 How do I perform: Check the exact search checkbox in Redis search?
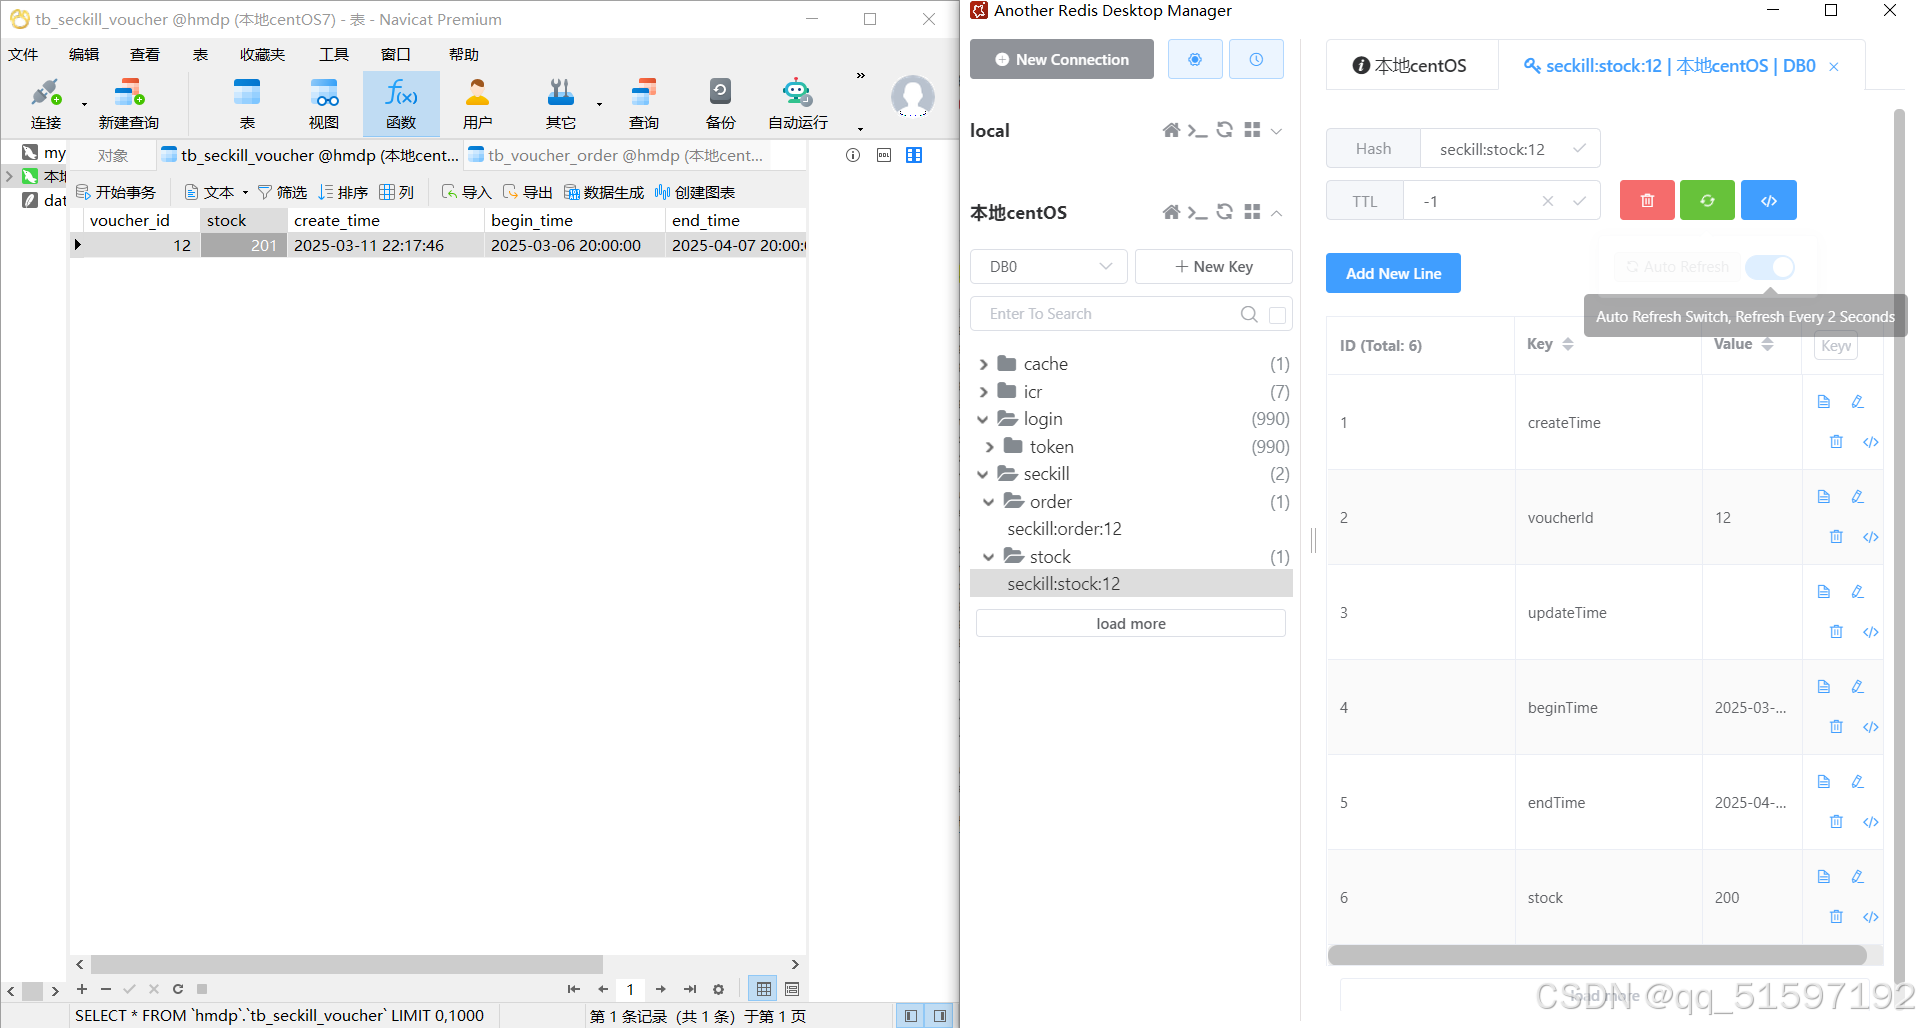point(1277,315)
